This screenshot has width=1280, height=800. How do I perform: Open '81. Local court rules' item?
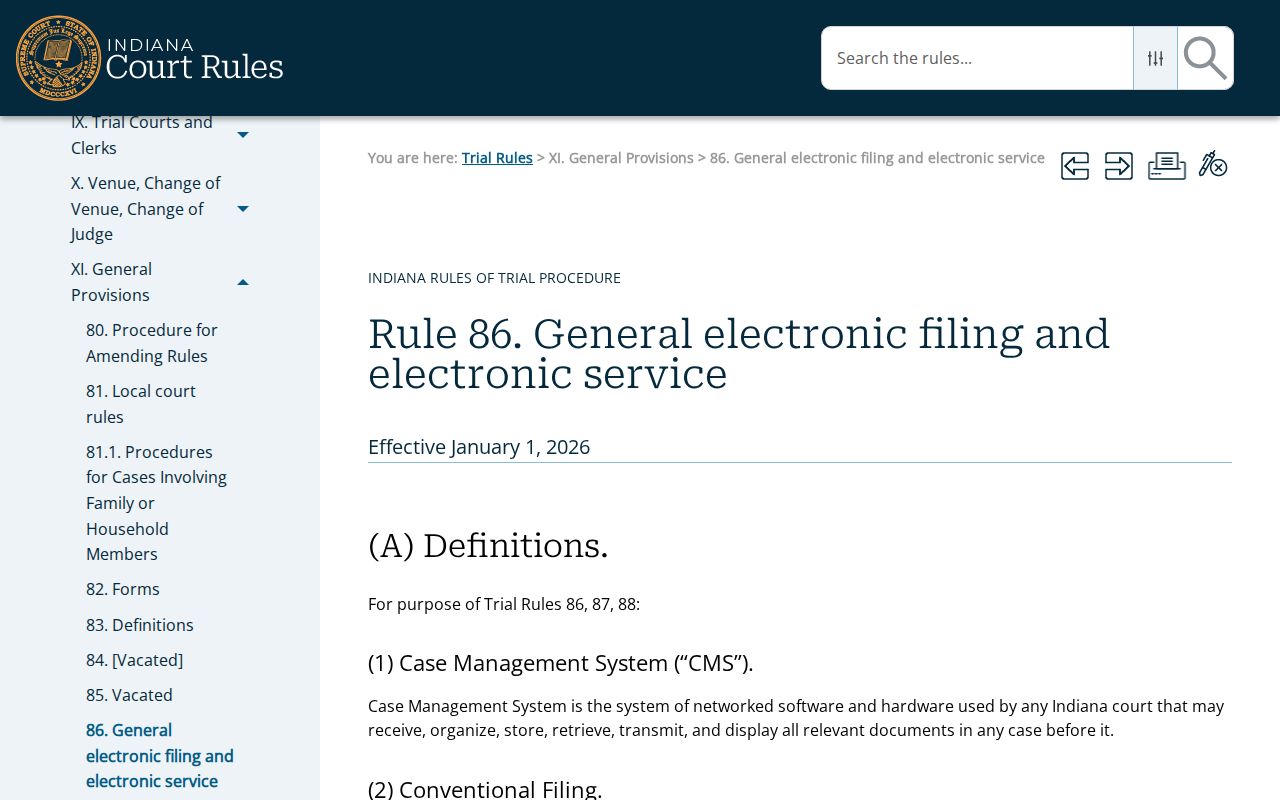tap(141, 404)
